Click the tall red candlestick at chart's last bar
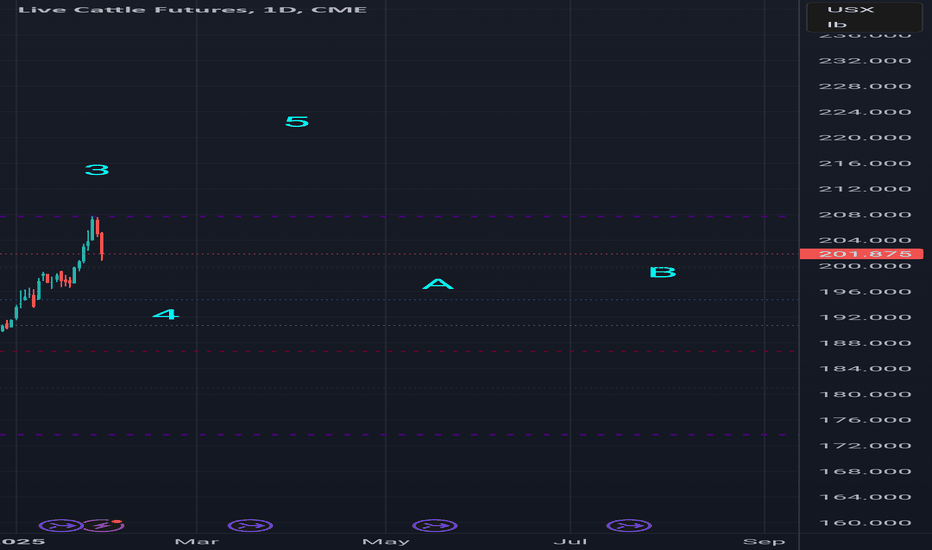Screen dimensions: 932x550 point(102,246)
